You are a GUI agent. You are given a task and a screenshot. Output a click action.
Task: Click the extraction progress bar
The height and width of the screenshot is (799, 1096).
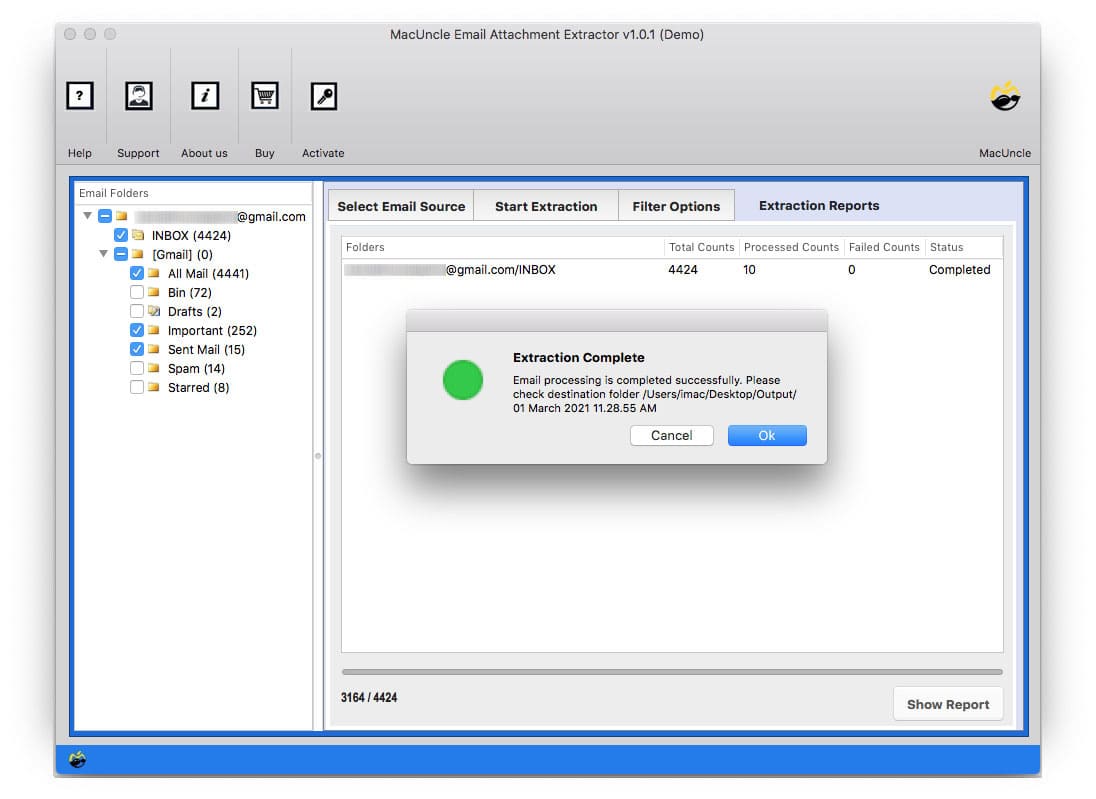tap(672, 672)
